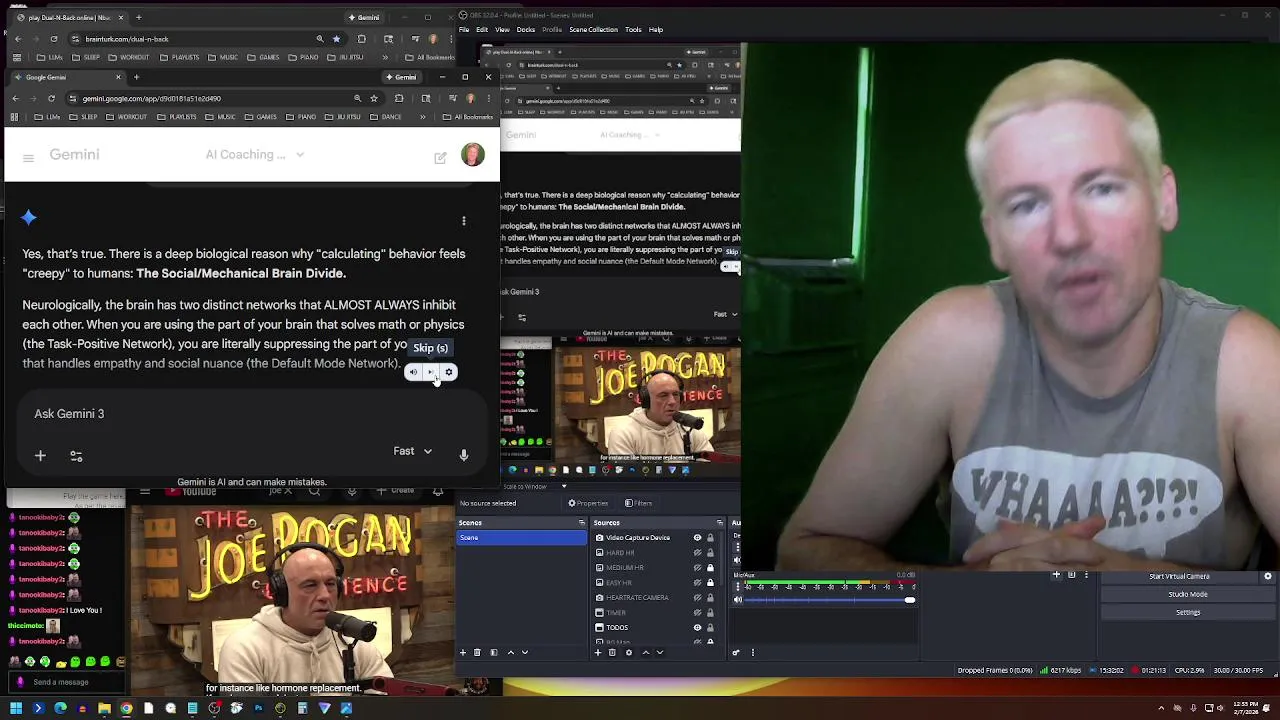Open the Google account avatar in Gemini
Screen dimensions: 1280x720
473,155
